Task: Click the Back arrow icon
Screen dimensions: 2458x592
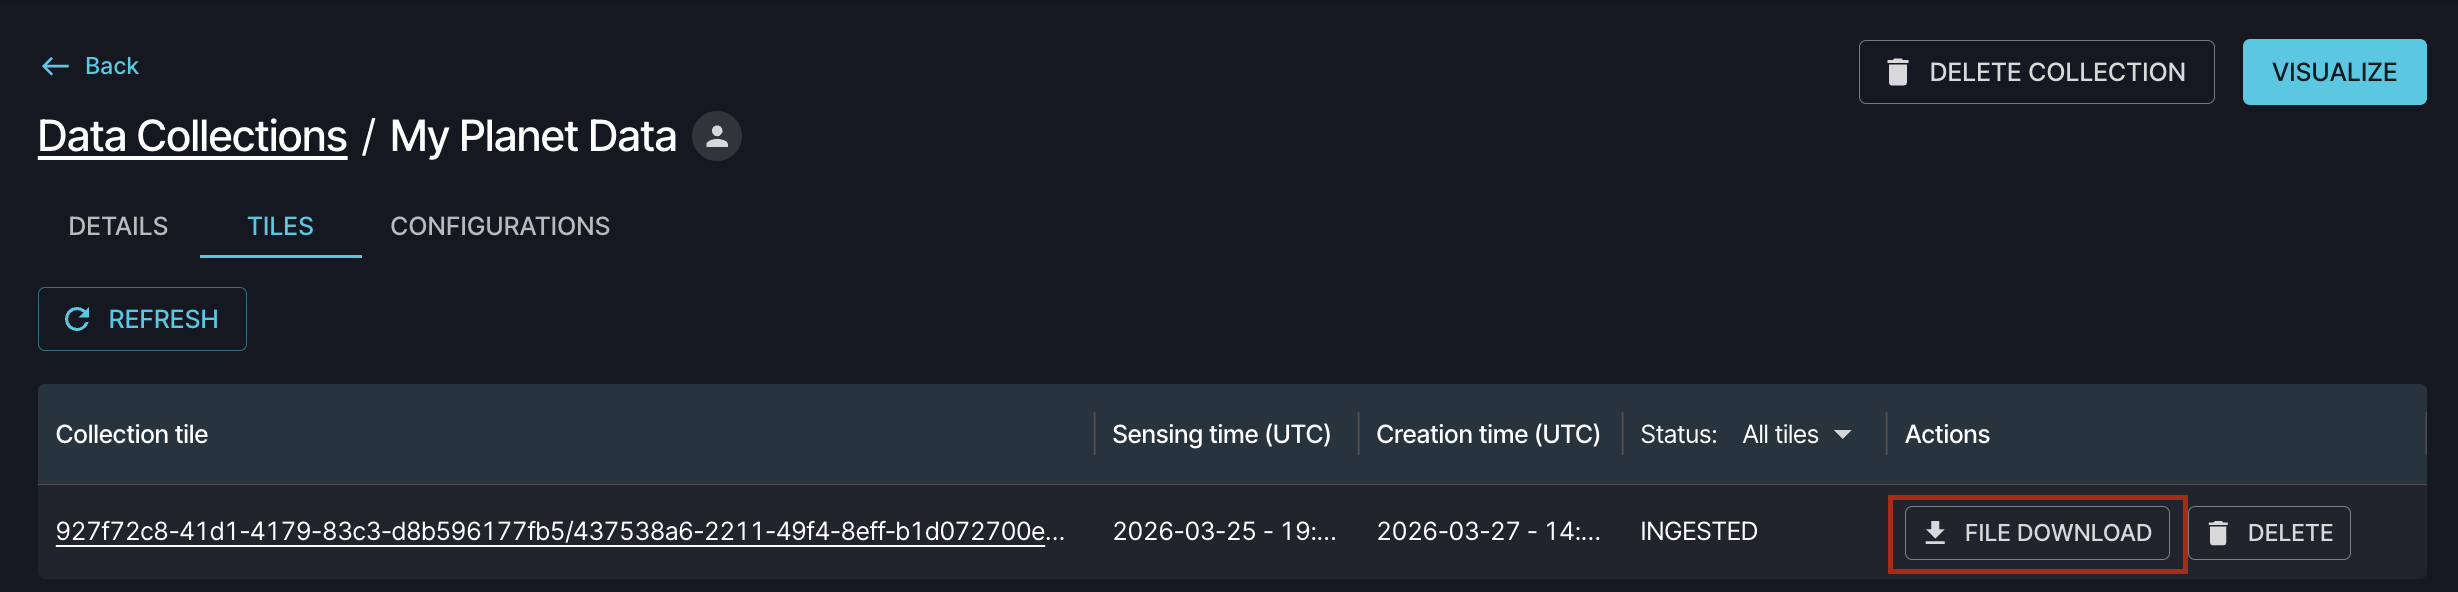Action: tap(55, 66)
